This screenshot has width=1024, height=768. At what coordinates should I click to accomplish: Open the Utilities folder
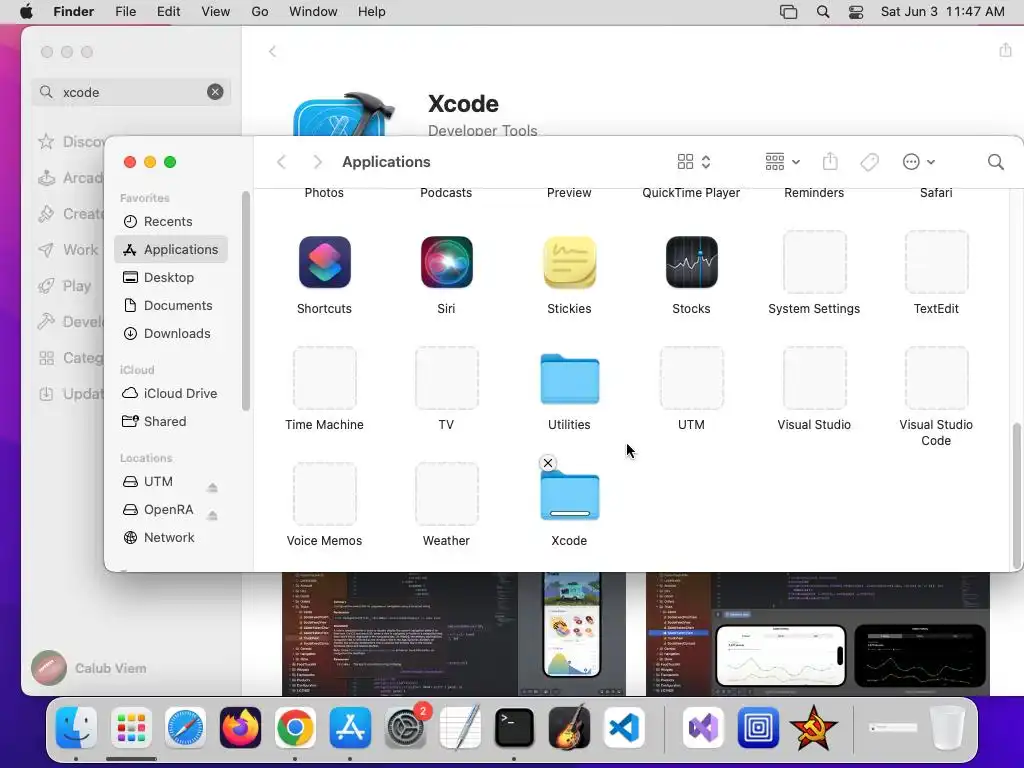(569, 379)
